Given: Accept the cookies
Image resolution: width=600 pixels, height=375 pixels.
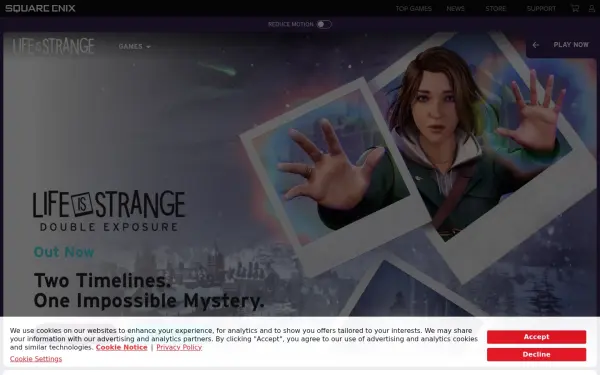Looking at the screenshot, I should coord(536,337).
